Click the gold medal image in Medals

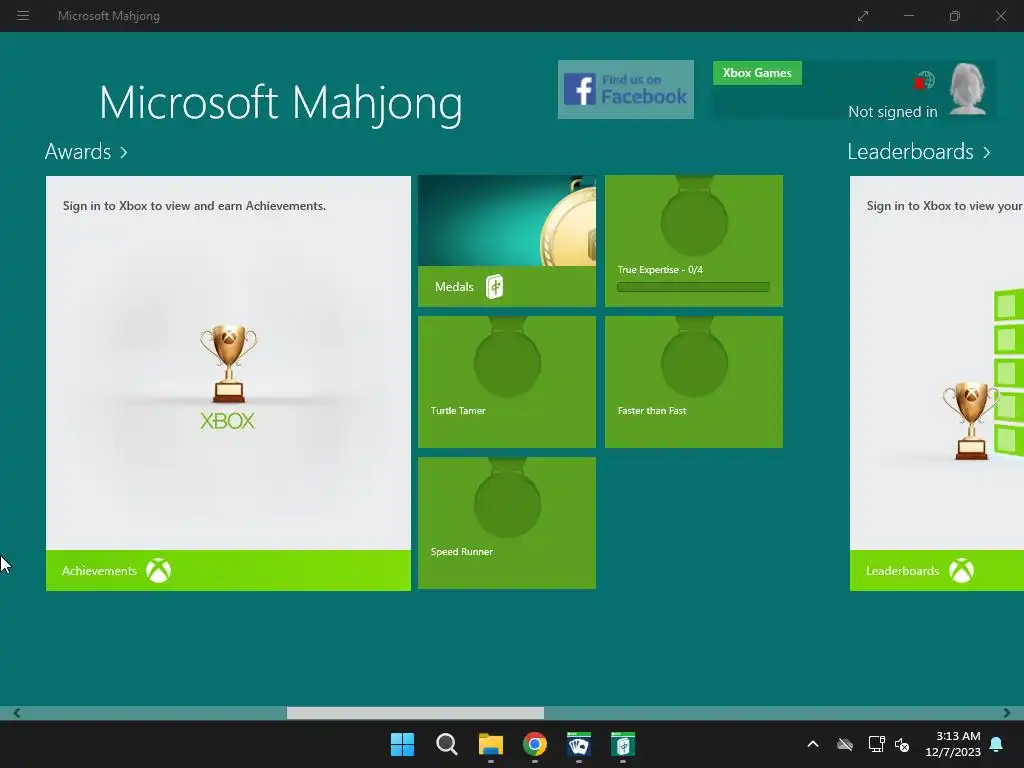pyautogui.click(x=568, y=222)
